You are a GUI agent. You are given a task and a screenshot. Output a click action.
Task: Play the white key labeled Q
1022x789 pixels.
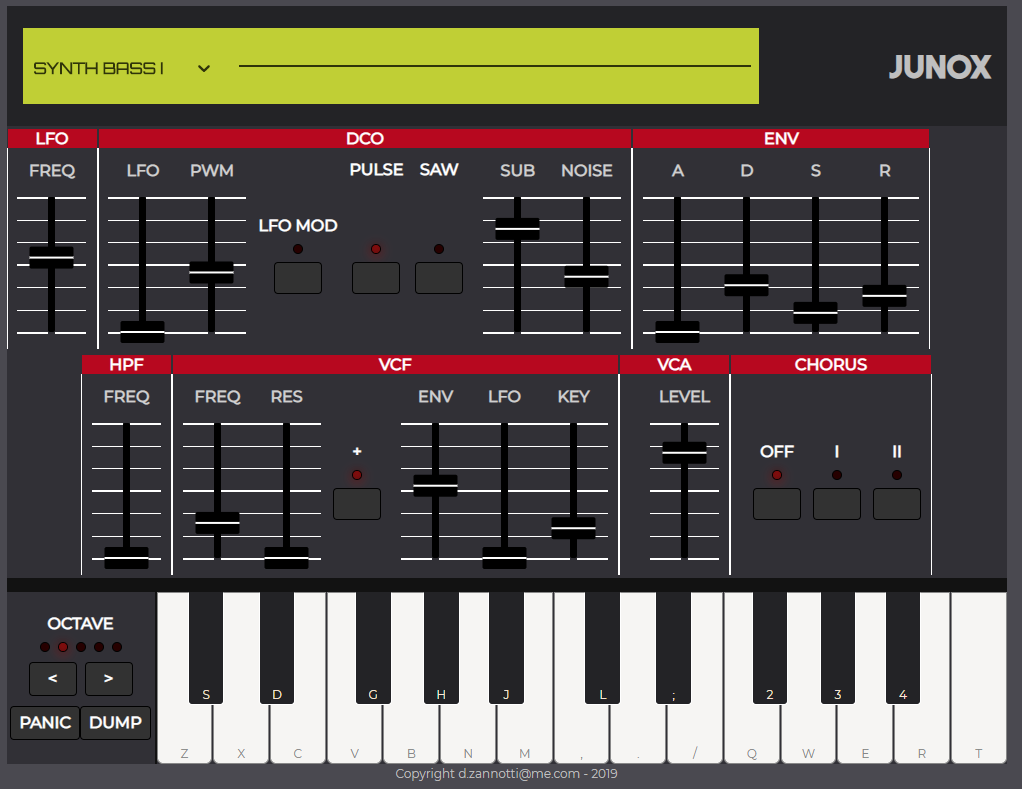click(x=752, y=733)
